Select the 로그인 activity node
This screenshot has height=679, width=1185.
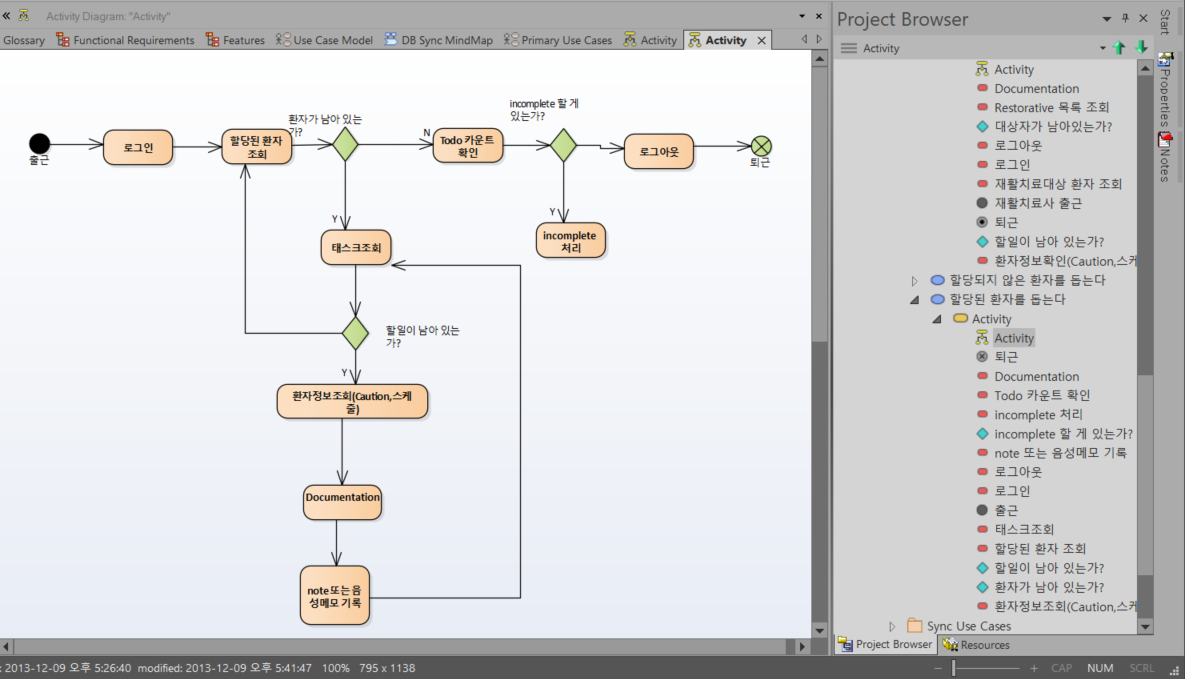[x=138, y=147]
